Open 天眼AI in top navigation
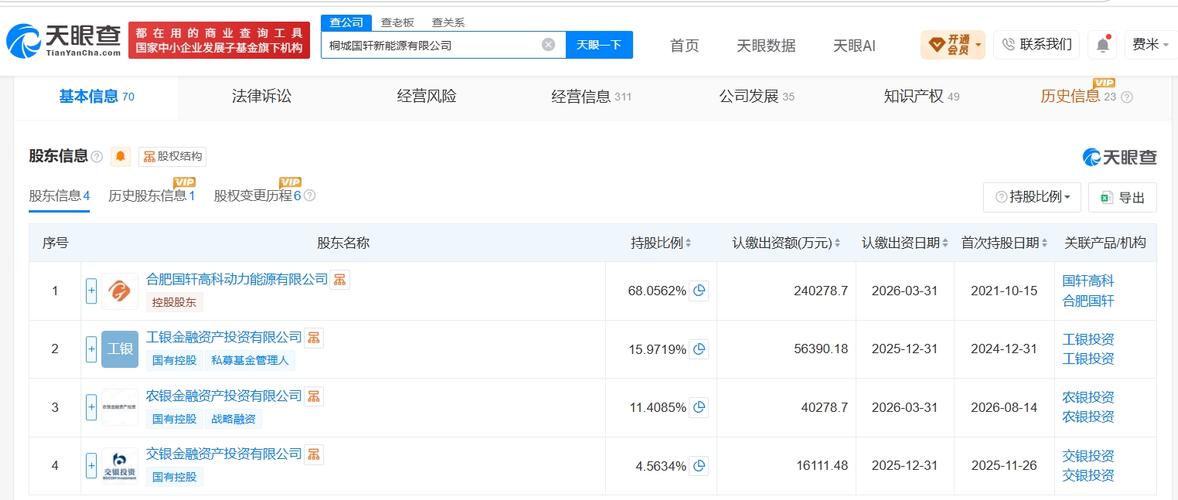The image size is (1178, 500). tap(854, 46)
